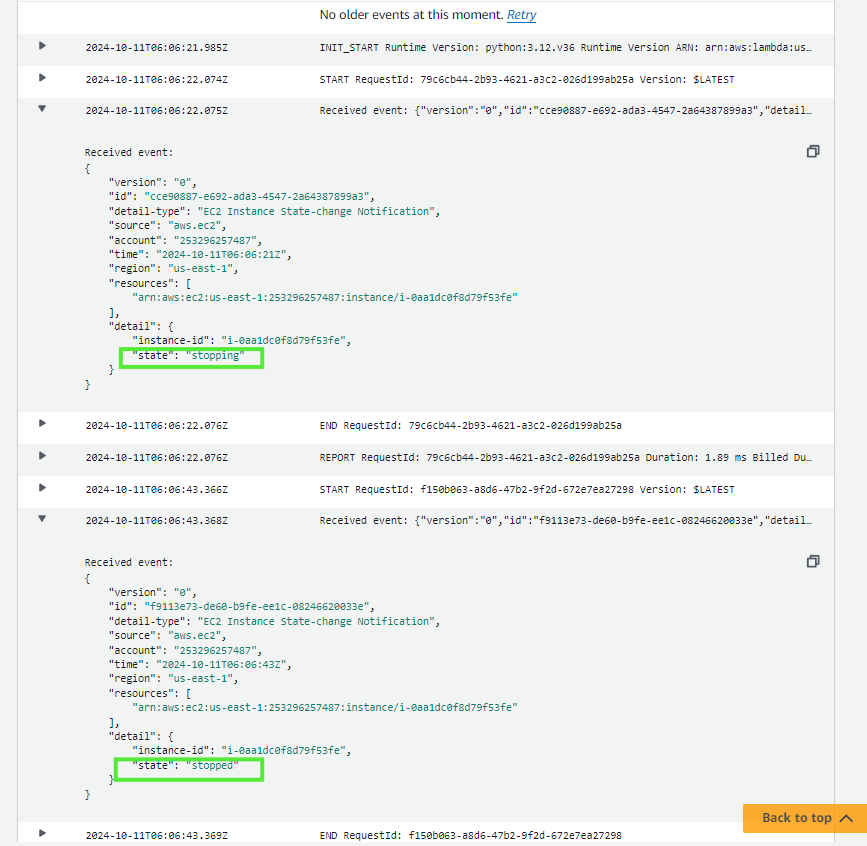Click timestamp 2024-10-11T06:06:43.366Z
Viewport: 867px width, 846px height.
point(156,489)
